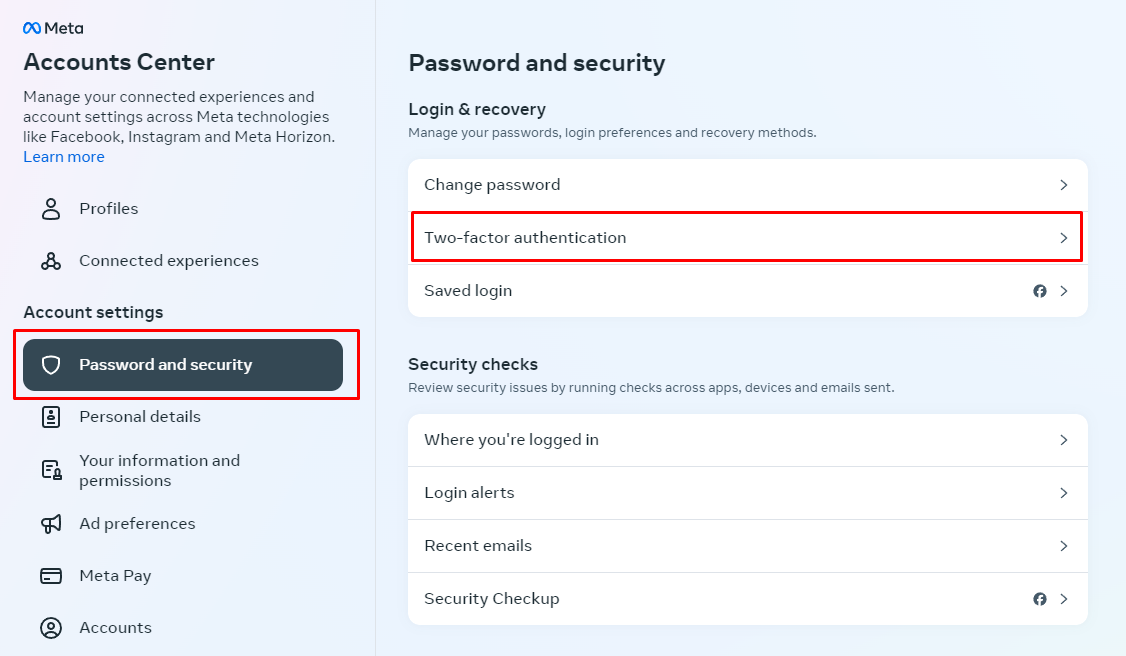Open Where you're logged in

(511, 440)
